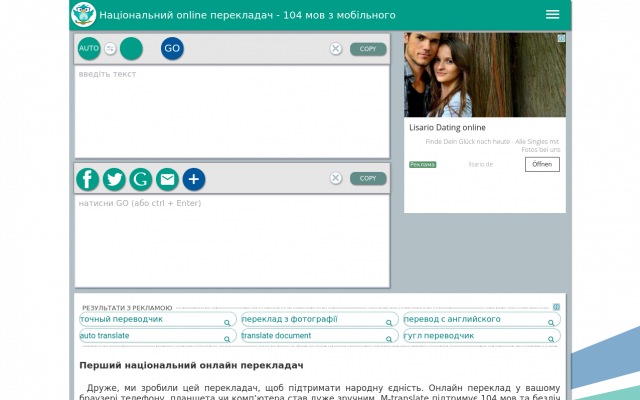Search 'translate document' suggestion
Screen dimensions: 640x400
pyautogui.click(x=320, y=336)
